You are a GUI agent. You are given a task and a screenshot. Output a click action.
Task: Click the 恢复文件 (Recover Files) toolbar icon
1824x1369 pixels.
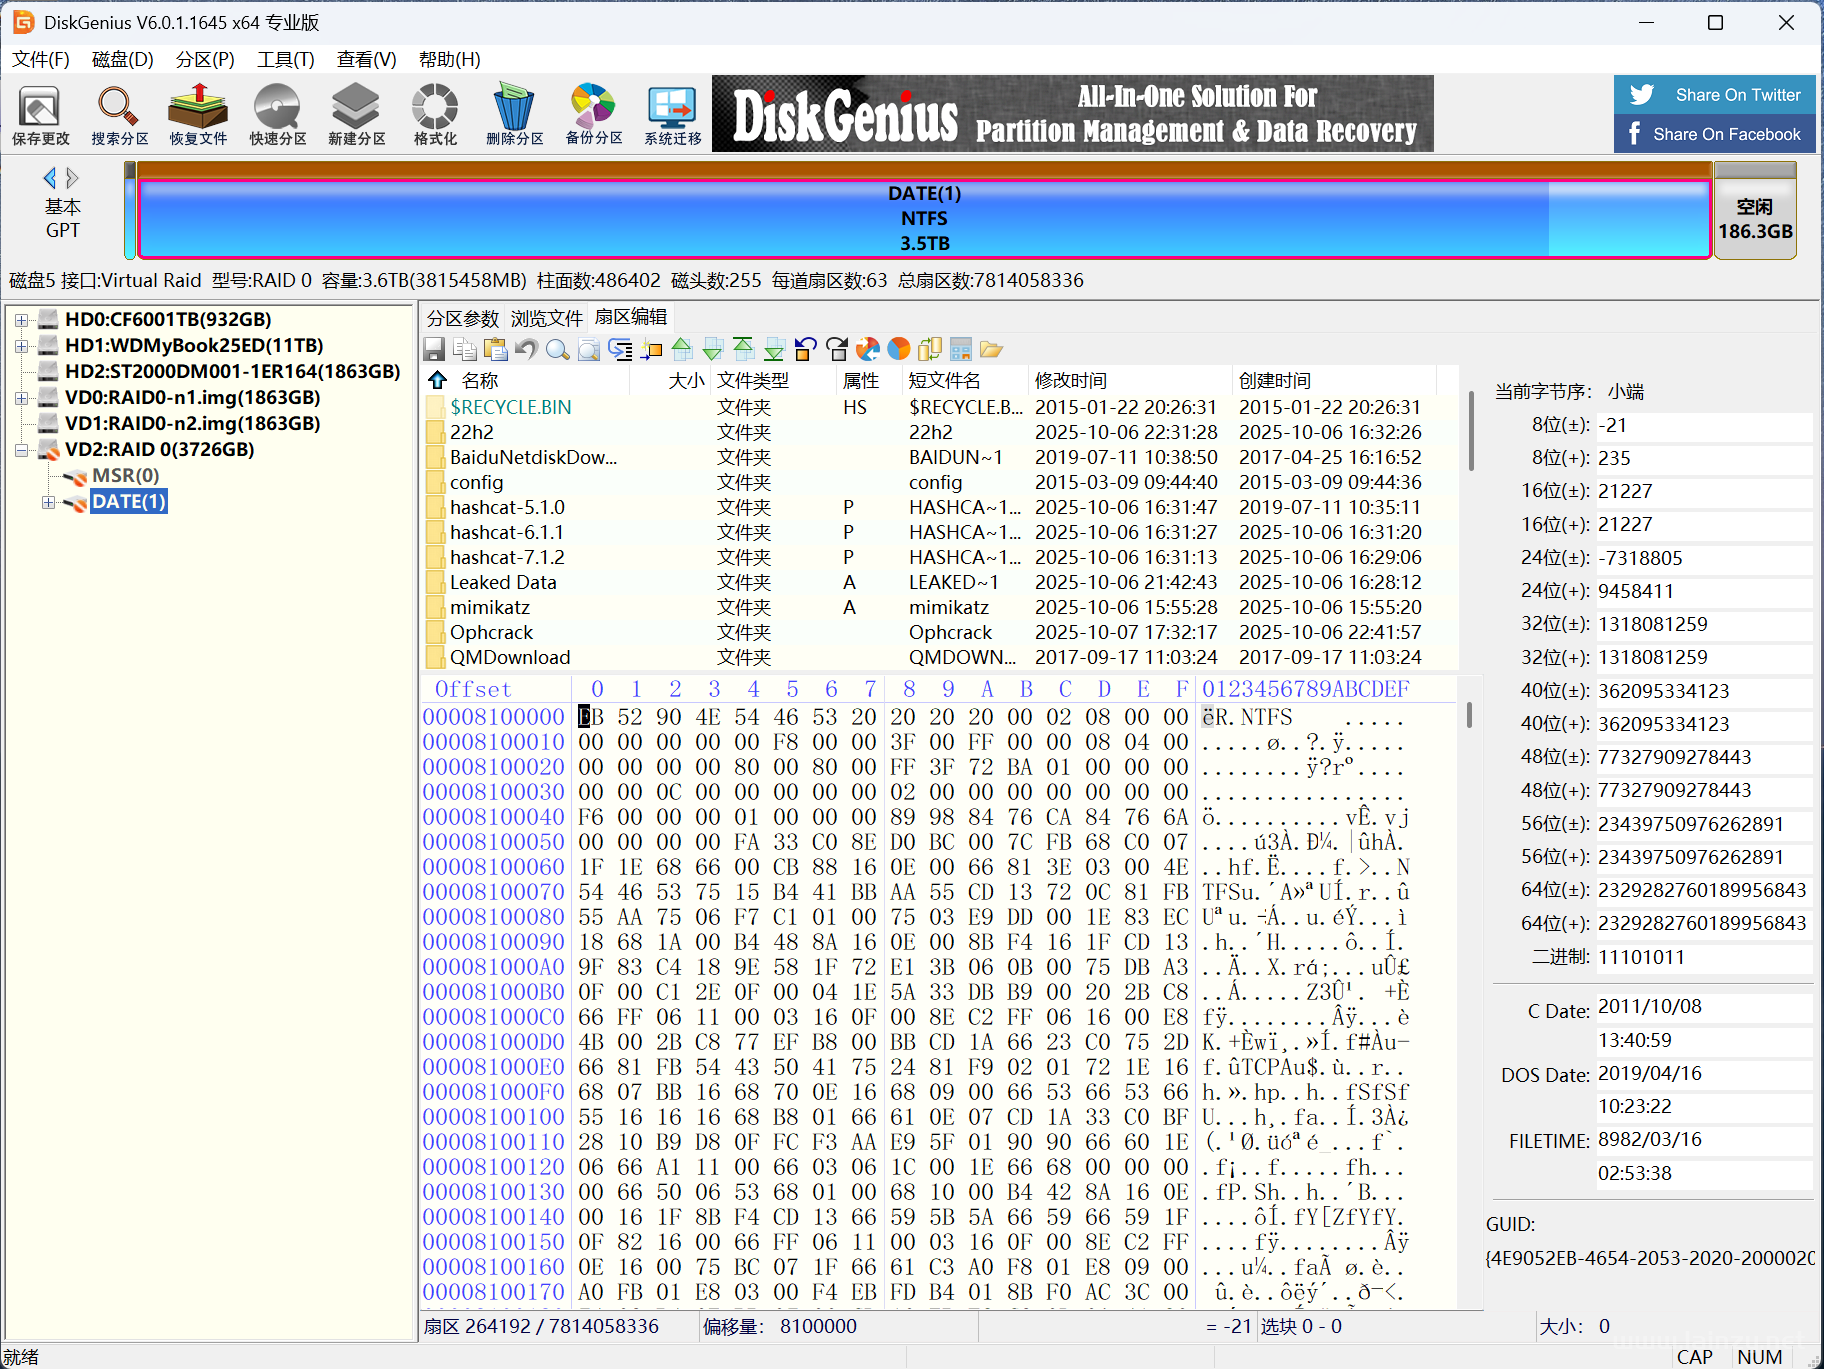(x=198, y=114)
